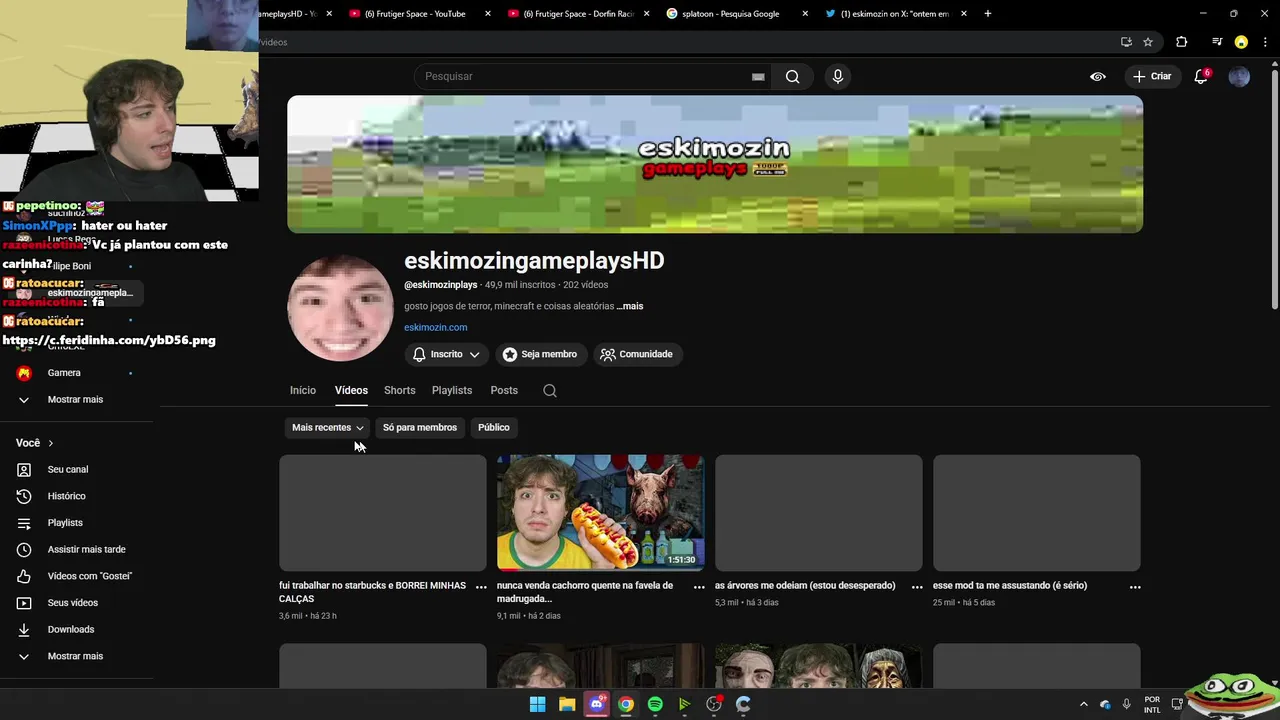Expand the Você section chevron
Screen dimensions: 1280x720
[x=50, y=443]
